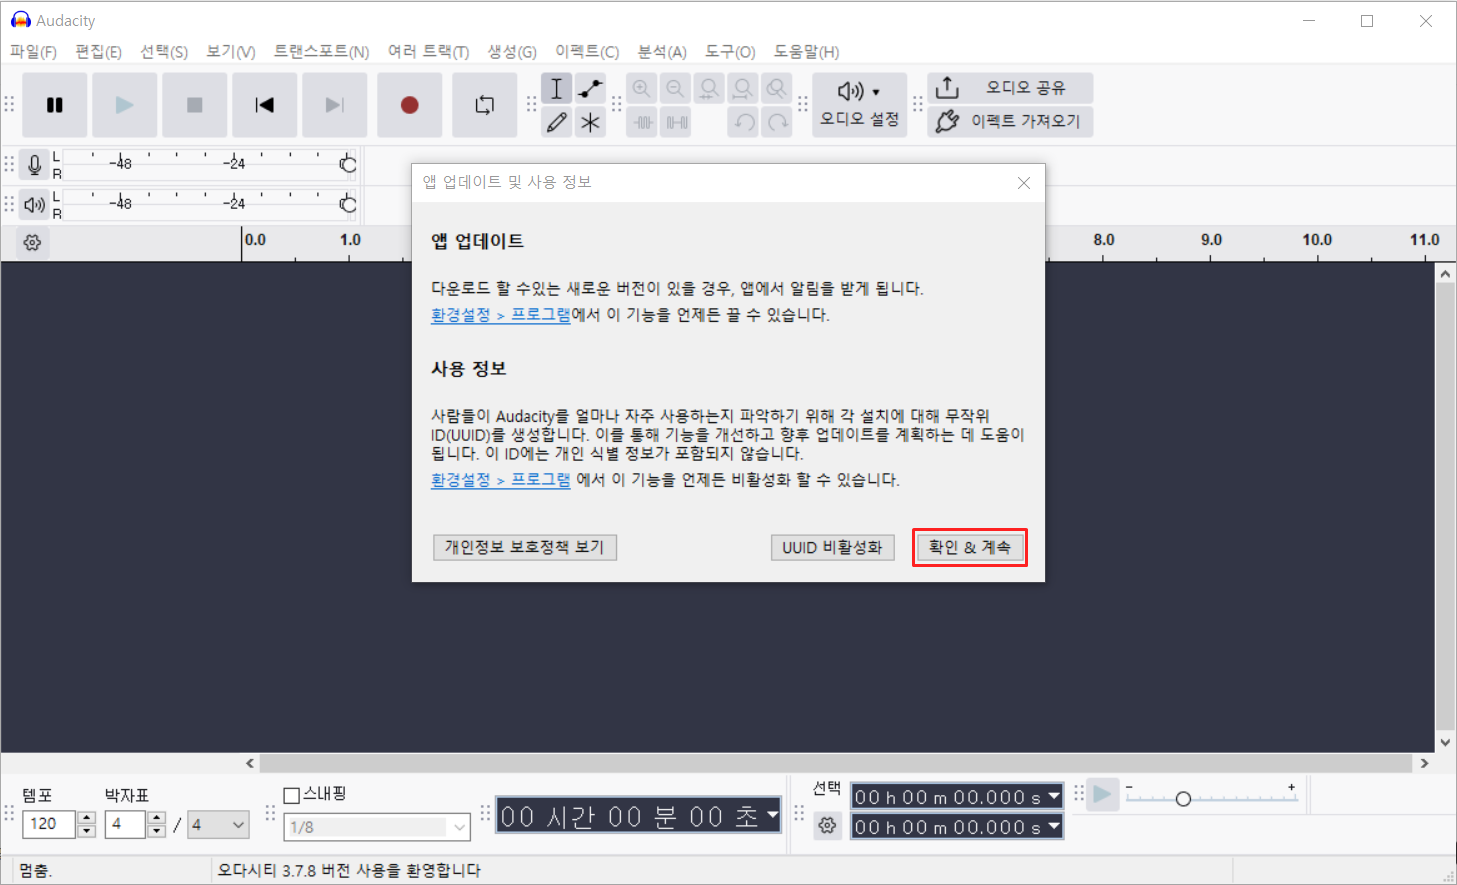Adjust the playback level slider knob

(x=348, y=205)
